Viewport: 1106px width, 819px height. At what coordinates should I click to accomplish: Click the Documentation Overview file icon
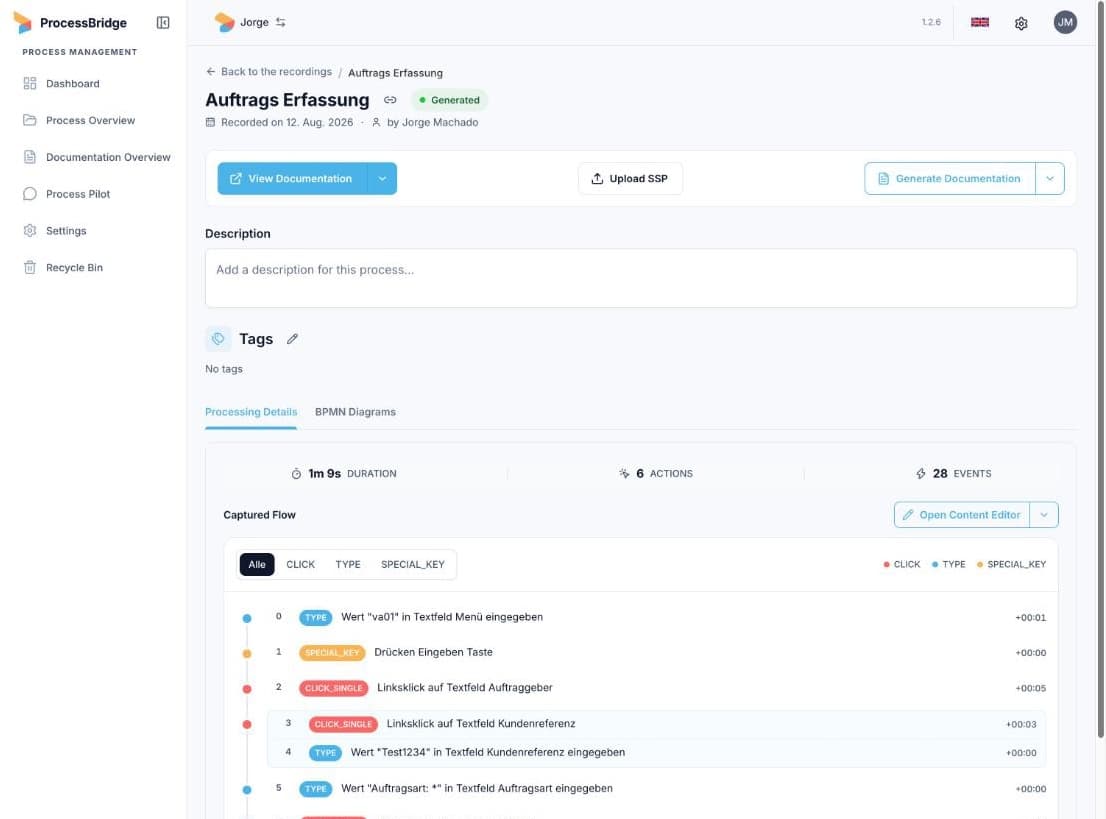tap(30, 157)
